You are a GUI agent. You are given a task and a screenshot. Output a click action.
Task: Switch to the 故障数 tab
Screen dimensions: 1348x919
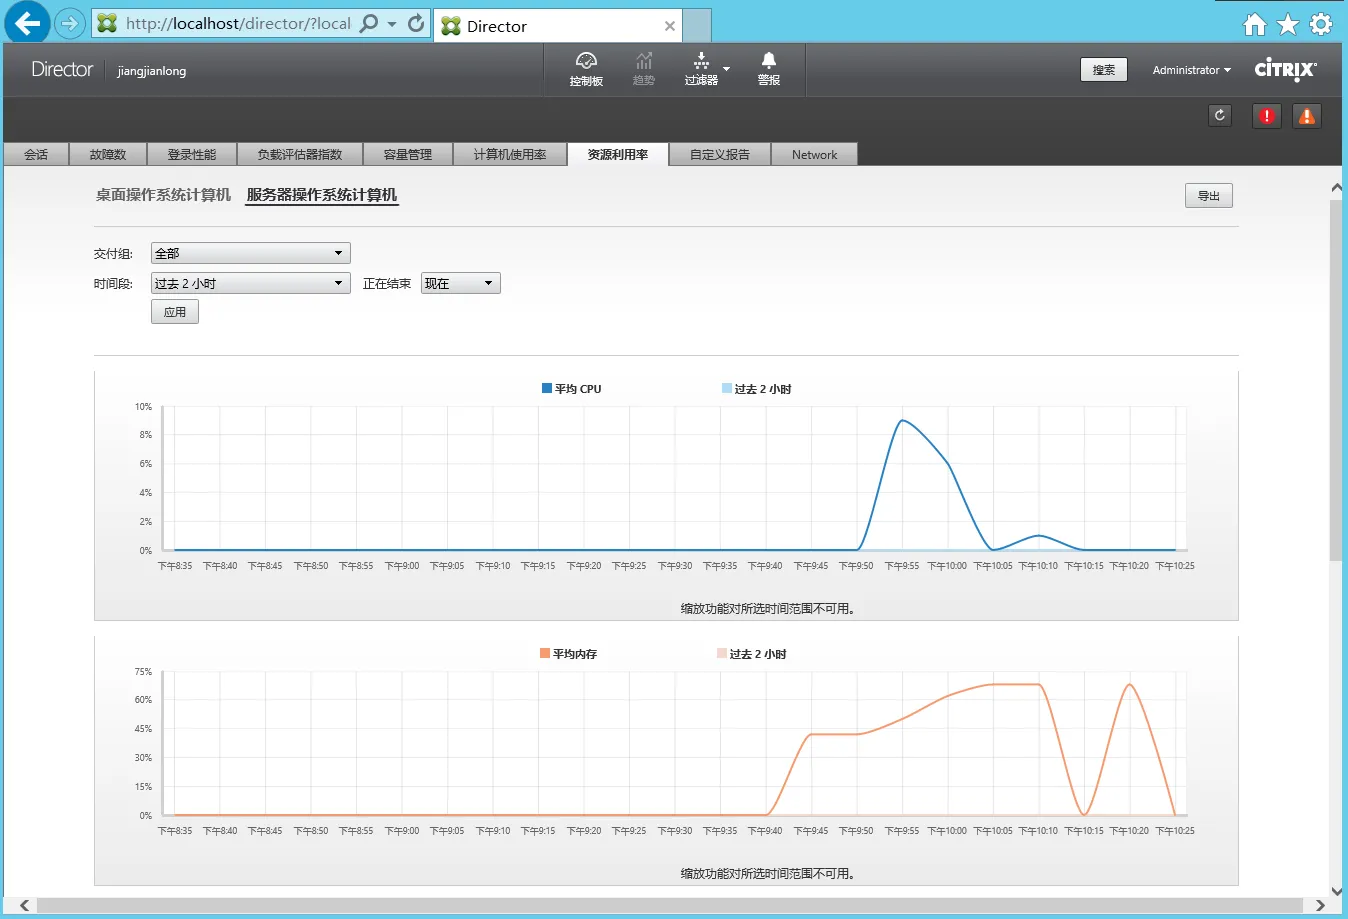pos(107,154)
